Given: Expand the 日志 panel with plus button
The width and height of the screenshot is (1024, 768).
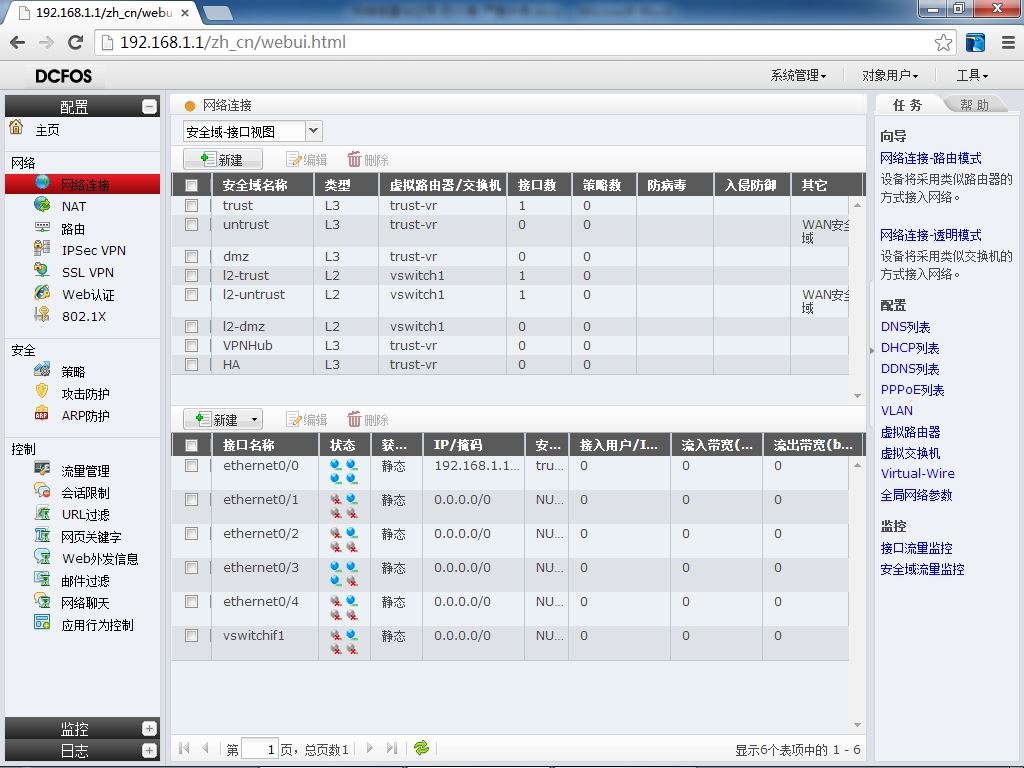Looking at the screenshot, I should [x=150, y=750].
